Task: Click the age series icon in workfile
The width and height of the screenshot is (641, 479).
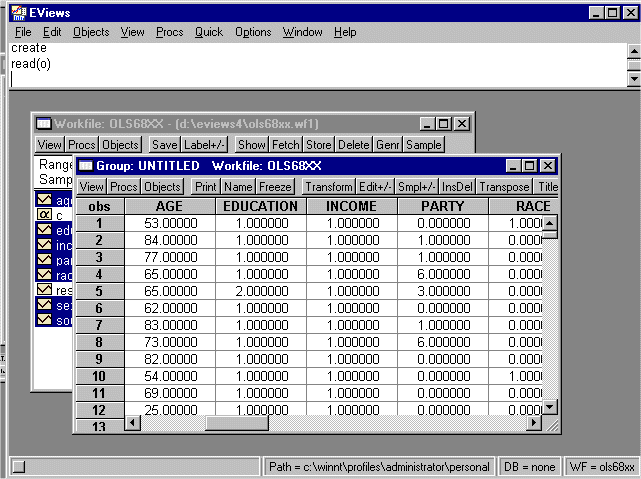Action: tap(44, 201)
